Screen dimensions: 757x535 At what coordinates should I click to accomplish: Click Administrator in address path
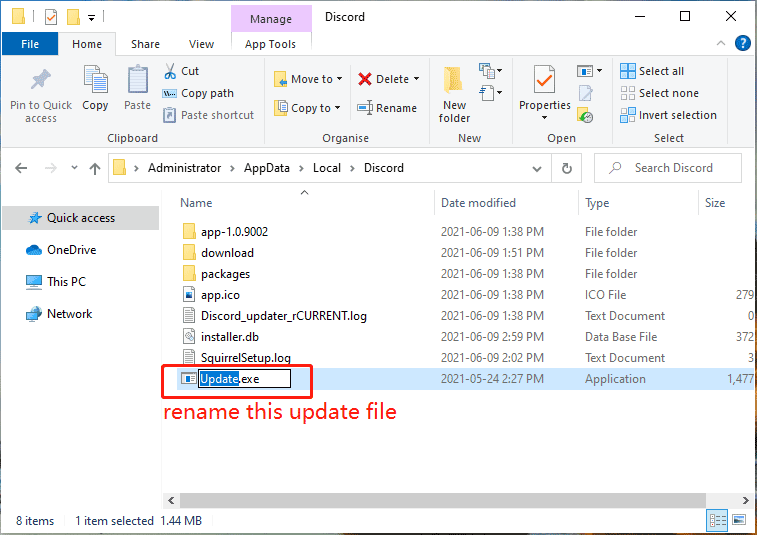click(x=184, y=168)
